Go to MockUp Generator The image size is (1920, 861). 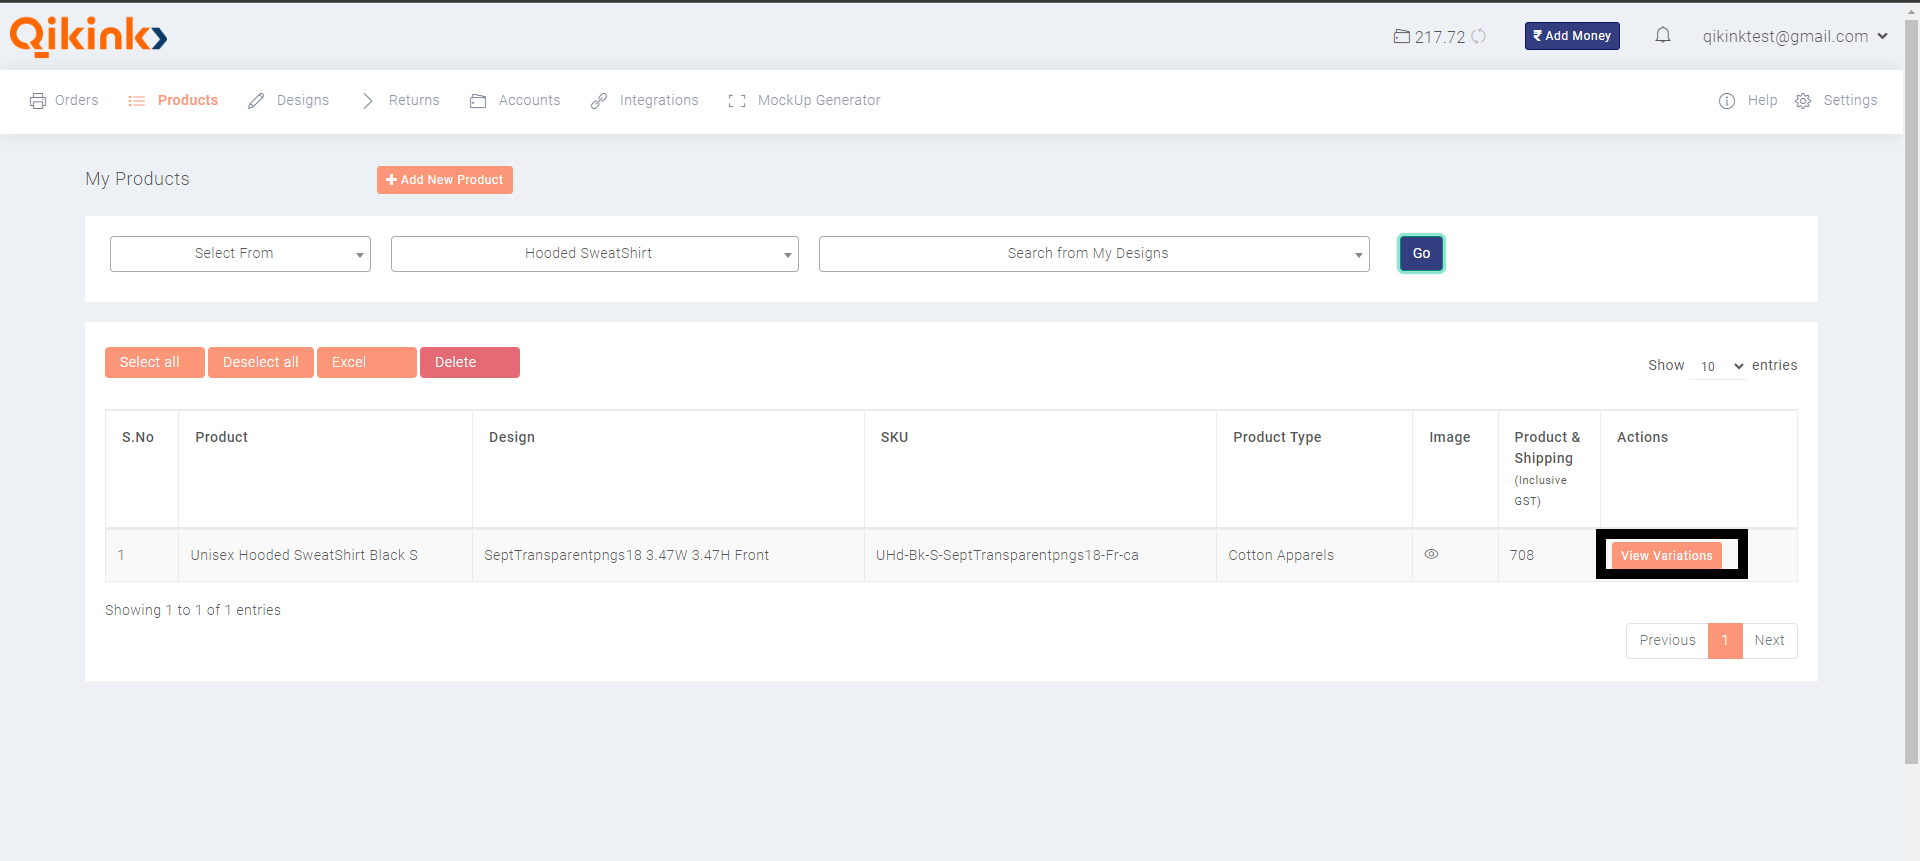(818, 101)
